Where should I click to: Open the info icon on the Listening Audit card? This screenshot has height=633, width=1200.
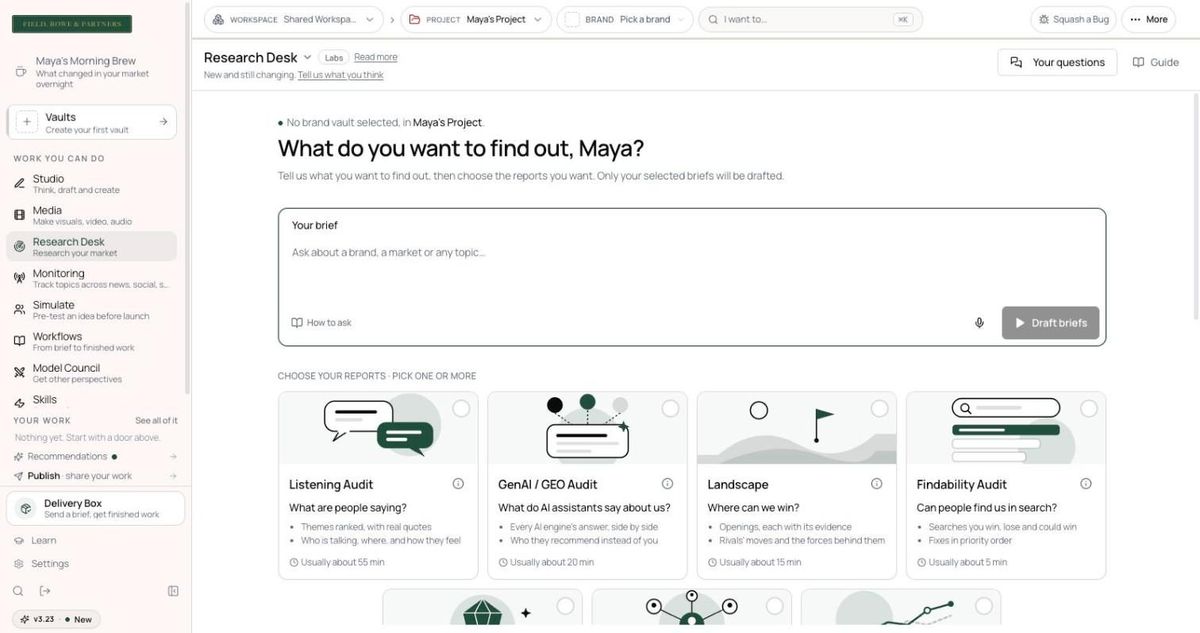click(x=458, y=484)
